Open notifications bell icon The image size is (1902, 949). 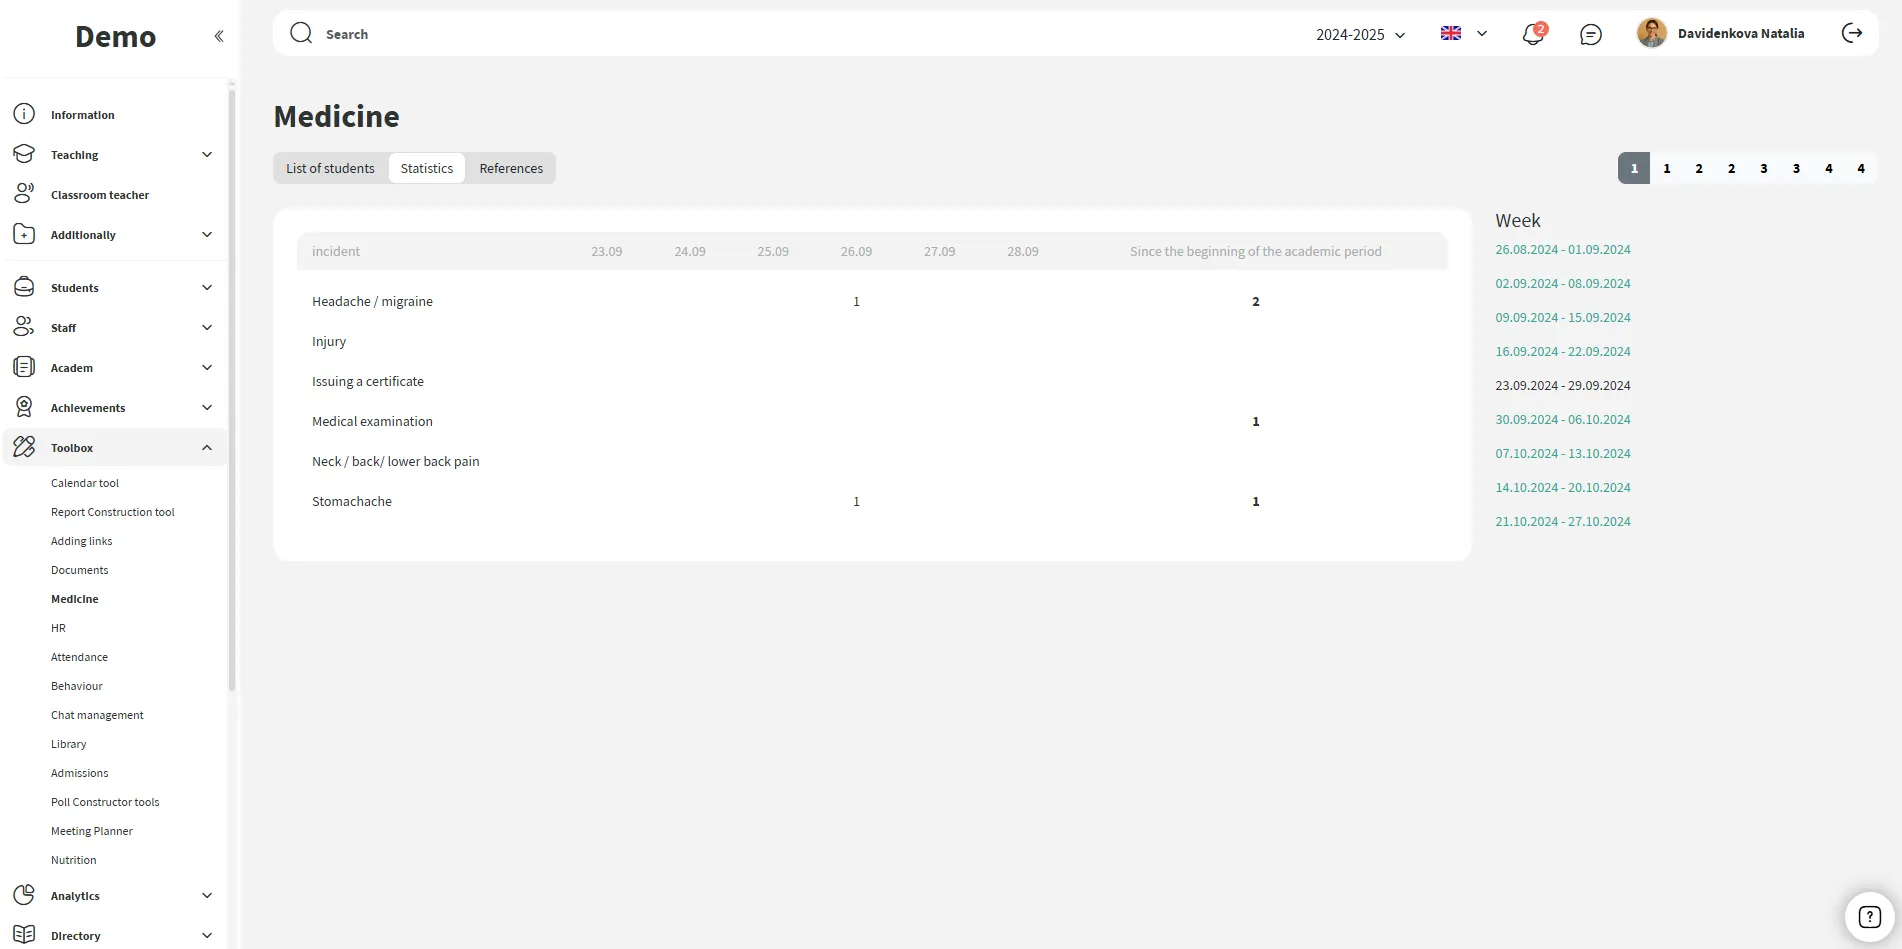1532,34
